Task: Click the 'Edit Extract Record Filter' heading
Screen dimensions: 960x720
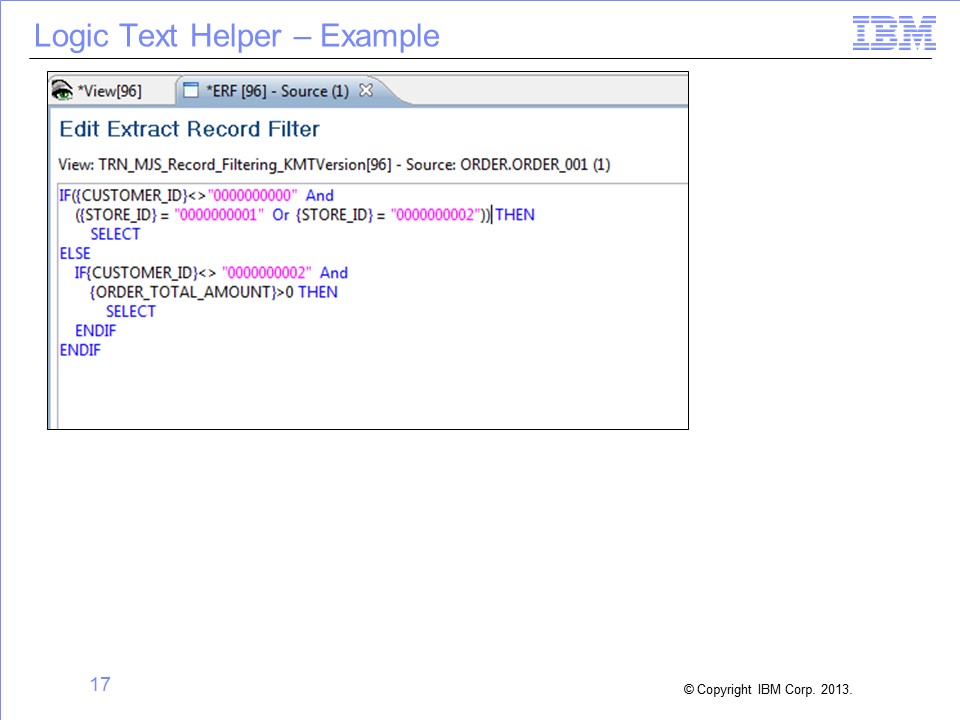Action: point(189,129)
